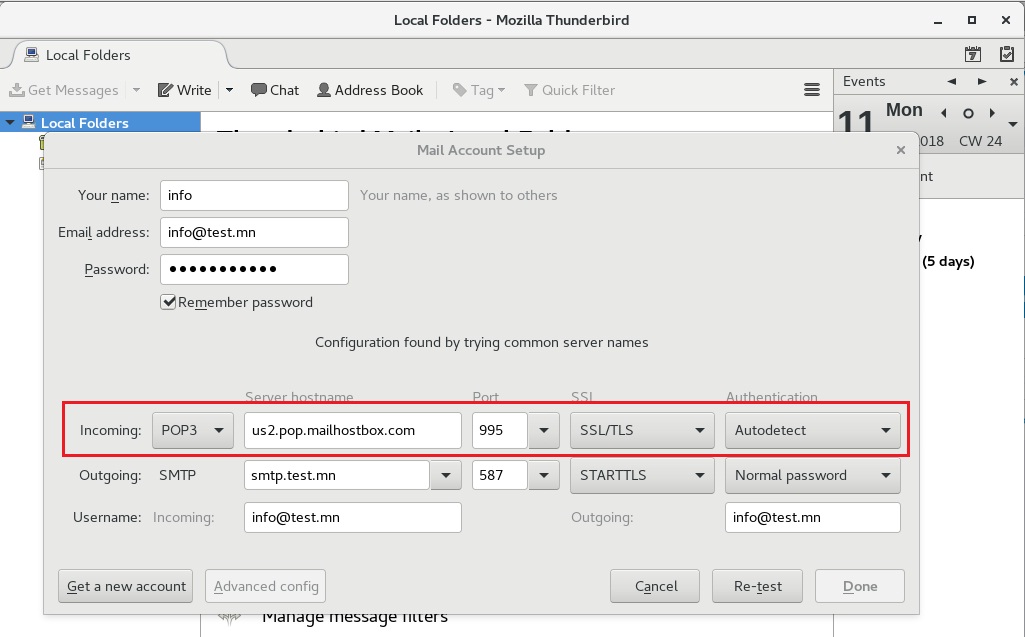The height and width of the screenshot is (637, 1025).
Task: Open incoming Autodetect authentication dropdown
Action: pyautogui.click(x=813, y=430)
